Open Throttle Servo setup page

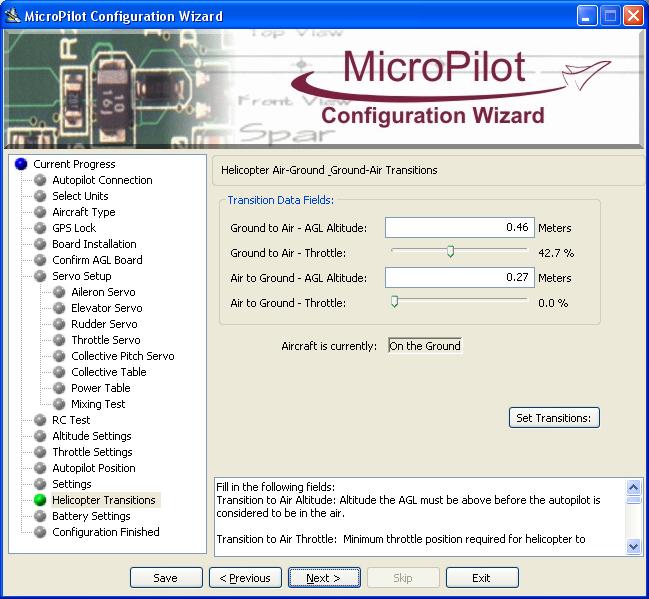coord(106,340)
